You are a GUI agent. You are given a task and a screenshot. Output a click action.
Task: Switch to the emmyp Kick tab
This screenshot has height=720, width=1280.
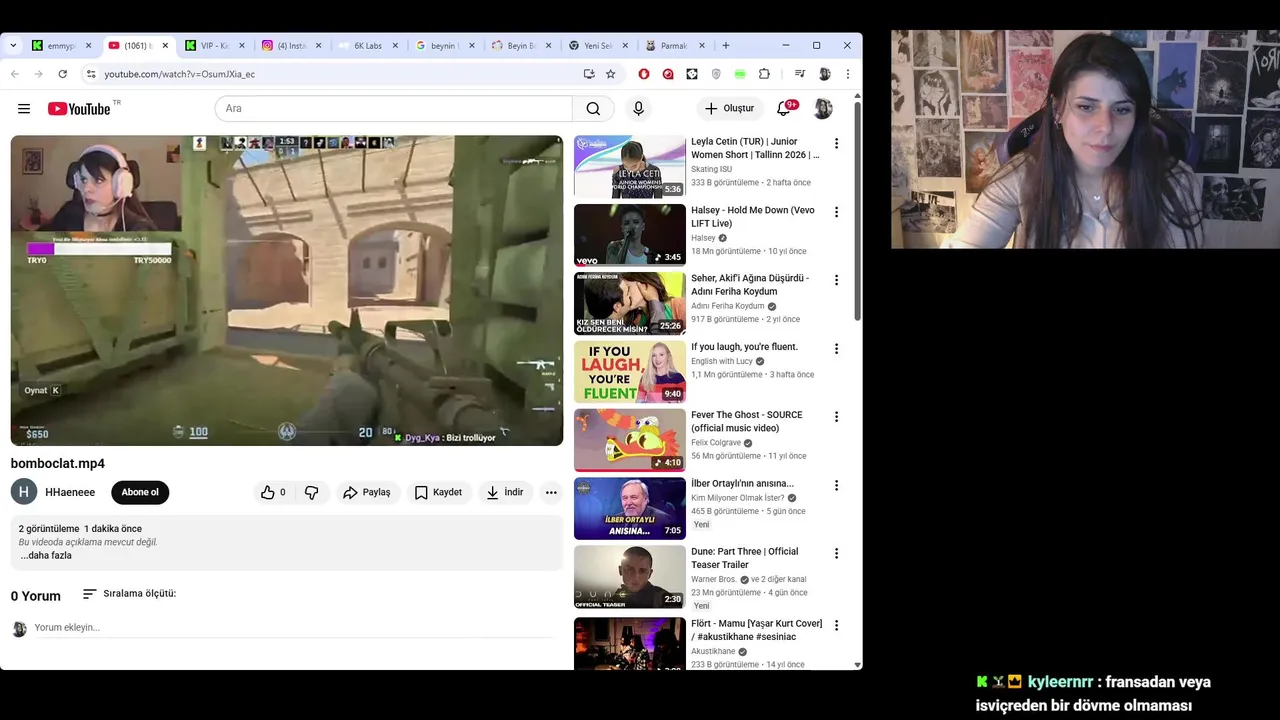[x=60, y=45]
